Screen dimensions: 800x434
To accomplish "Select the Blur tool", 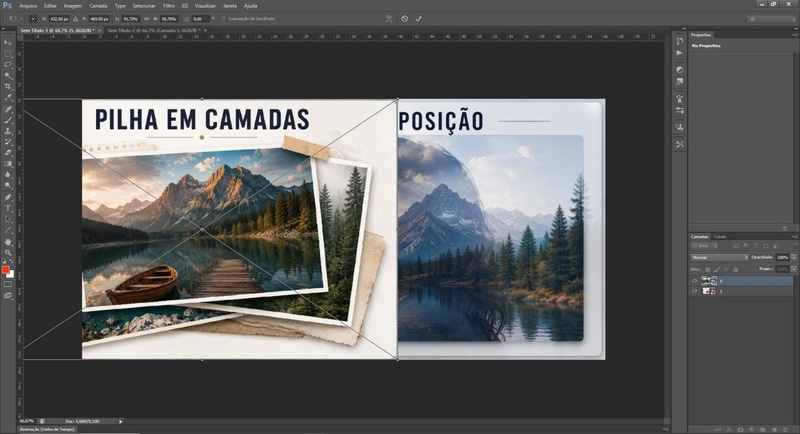I will coord(8,174).
